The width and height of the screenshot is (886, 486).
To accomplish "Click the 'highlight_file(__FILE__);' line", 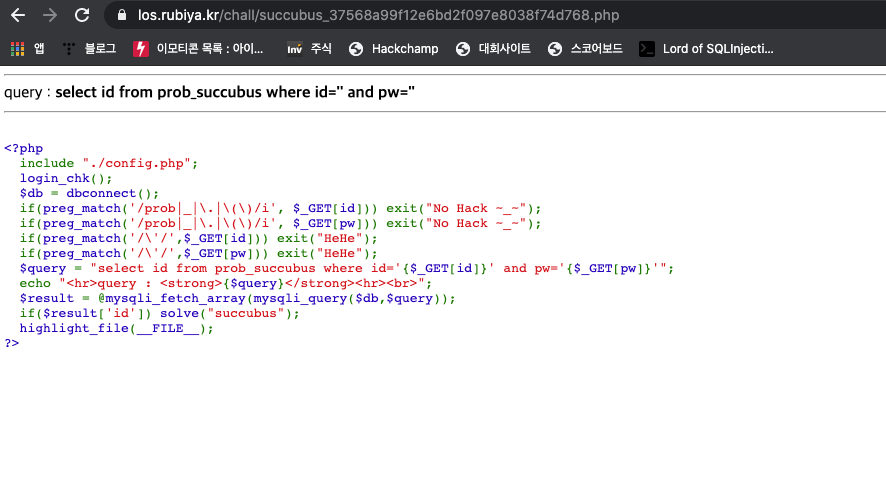I will coord(117,328).
